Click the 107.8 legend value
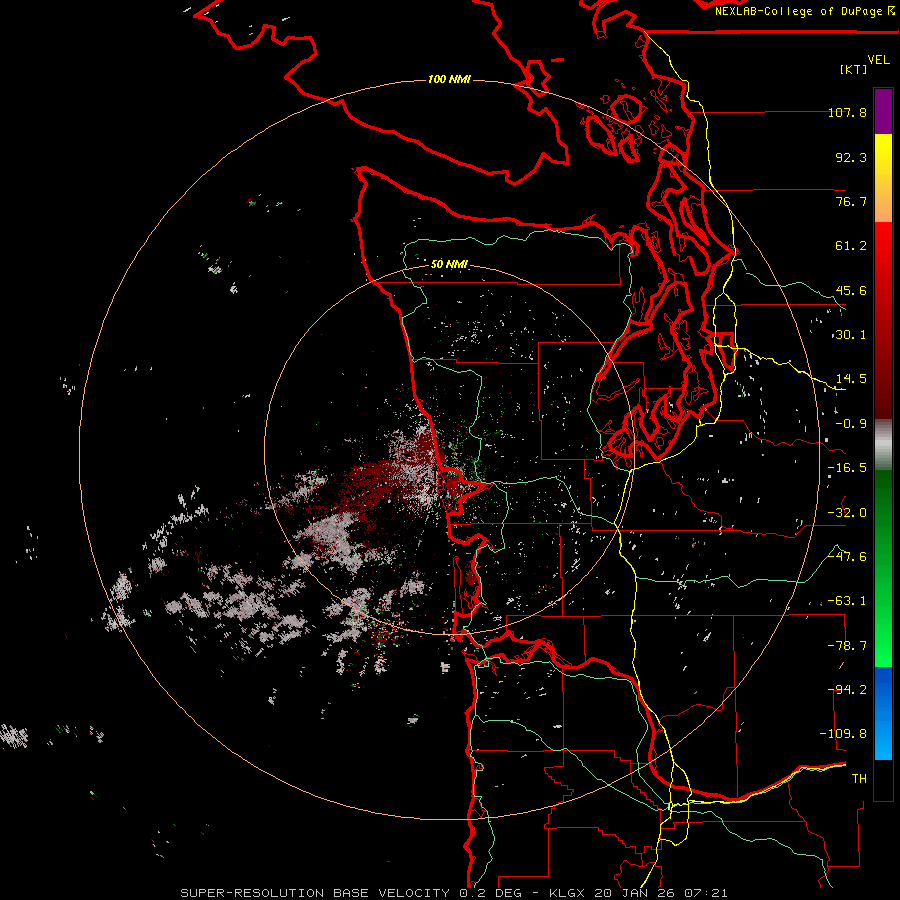This screenshot has height=900, width=900. pyautogui.click(x=847, y=112)
